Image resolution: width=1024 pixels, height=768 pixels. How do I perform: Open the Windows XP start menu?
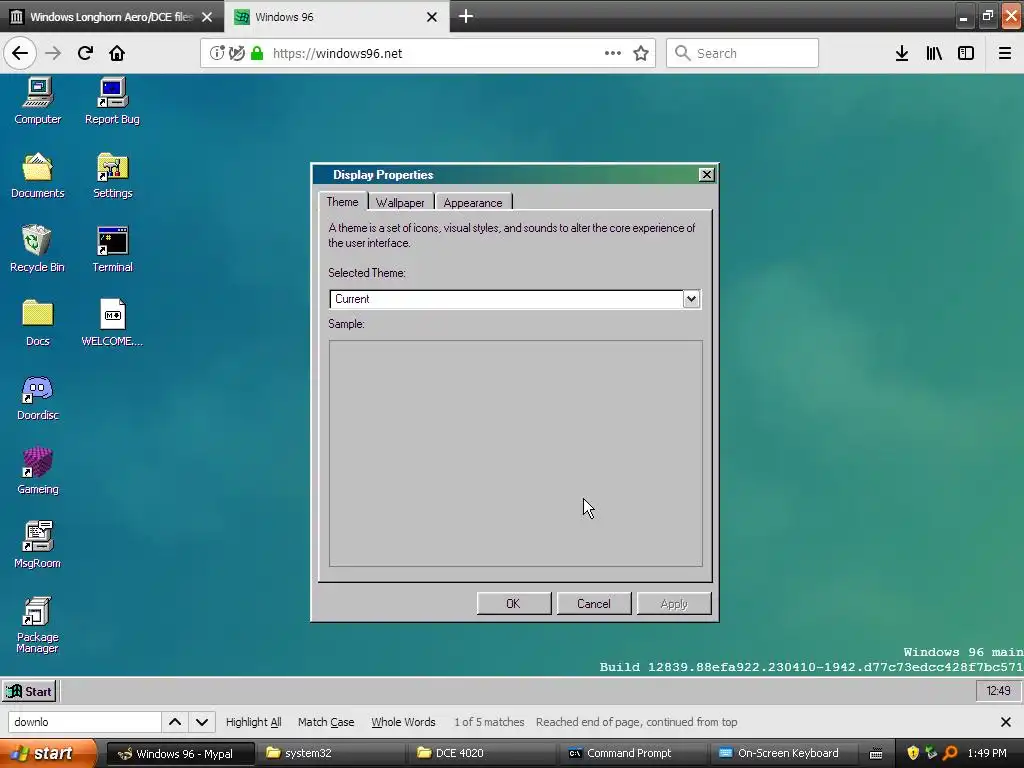[x=47, y=753]
